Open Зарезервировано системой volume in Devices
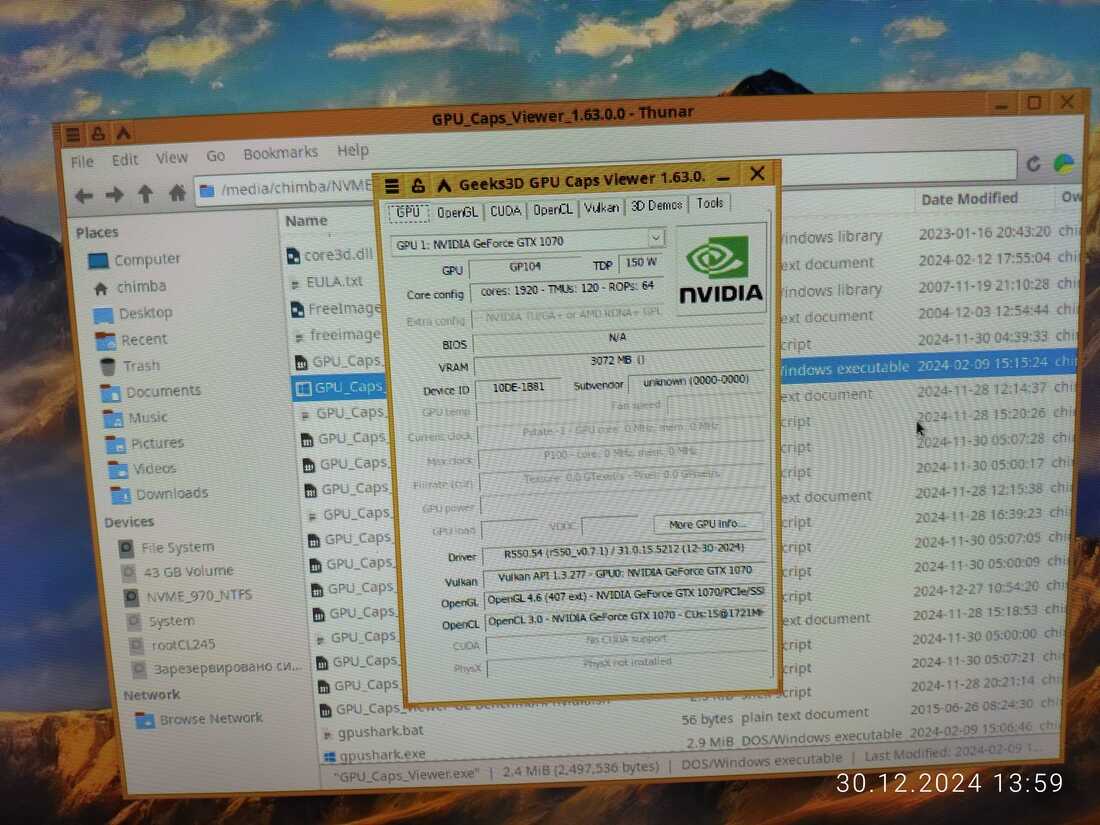Image resolution: width=1100 pixels, height=825 pixels. 216,667
